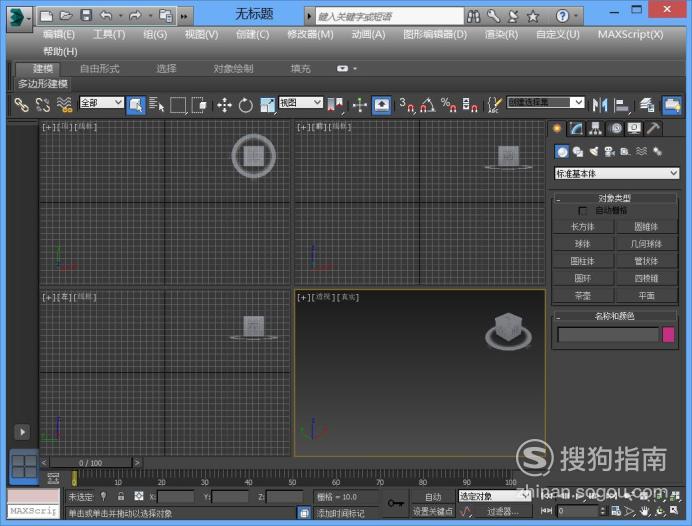Click the Select and Link chain icon
This screenshot has height=526, width=692.
pos(21,105)
